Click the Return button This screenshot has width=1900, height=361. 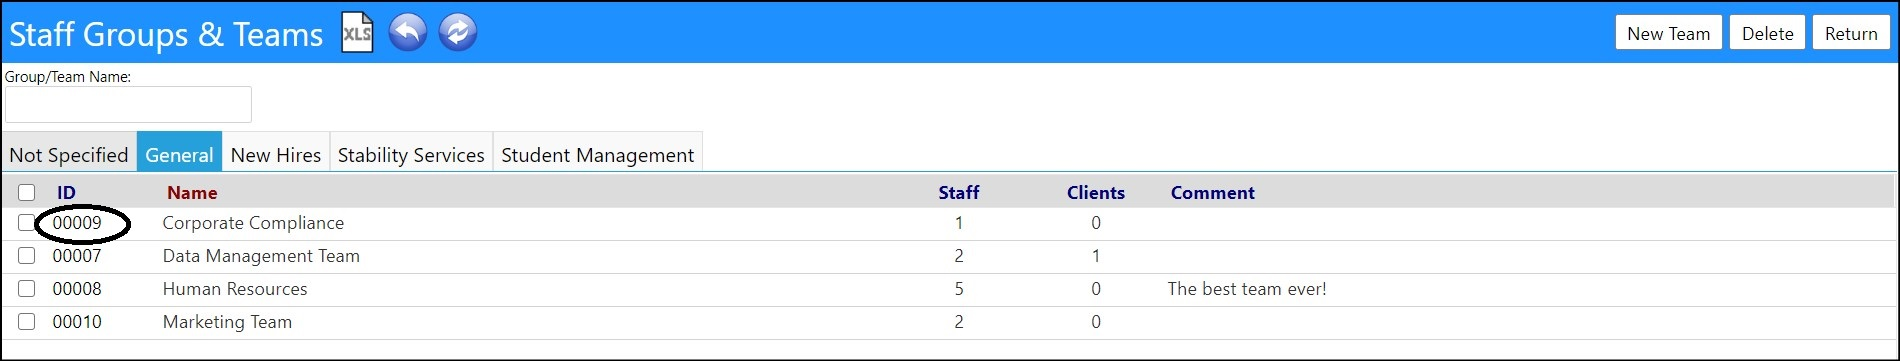pyautogui.click(x=1851, y=33)
